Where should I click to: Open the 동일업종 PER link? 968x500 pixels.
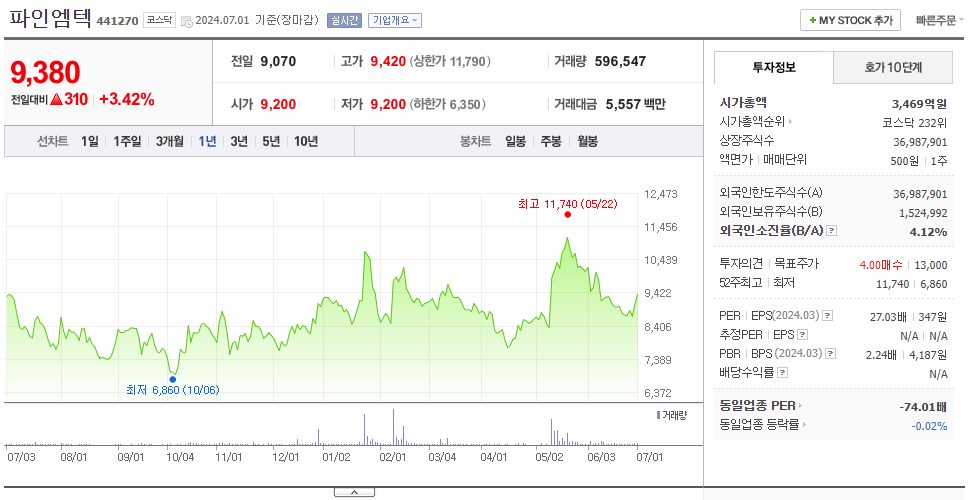click(761, 406)
